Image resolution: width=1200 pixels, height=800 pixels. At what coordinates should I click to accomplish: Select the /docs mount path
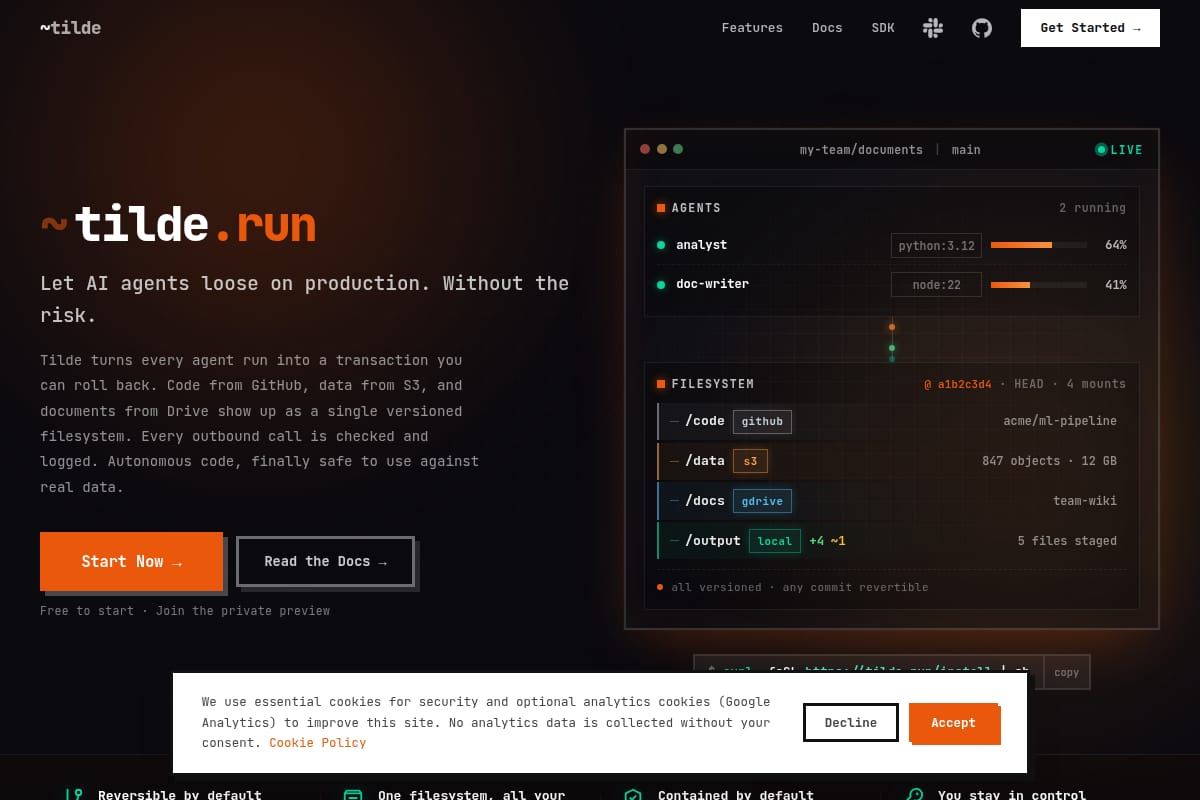[x=705, y=501]
